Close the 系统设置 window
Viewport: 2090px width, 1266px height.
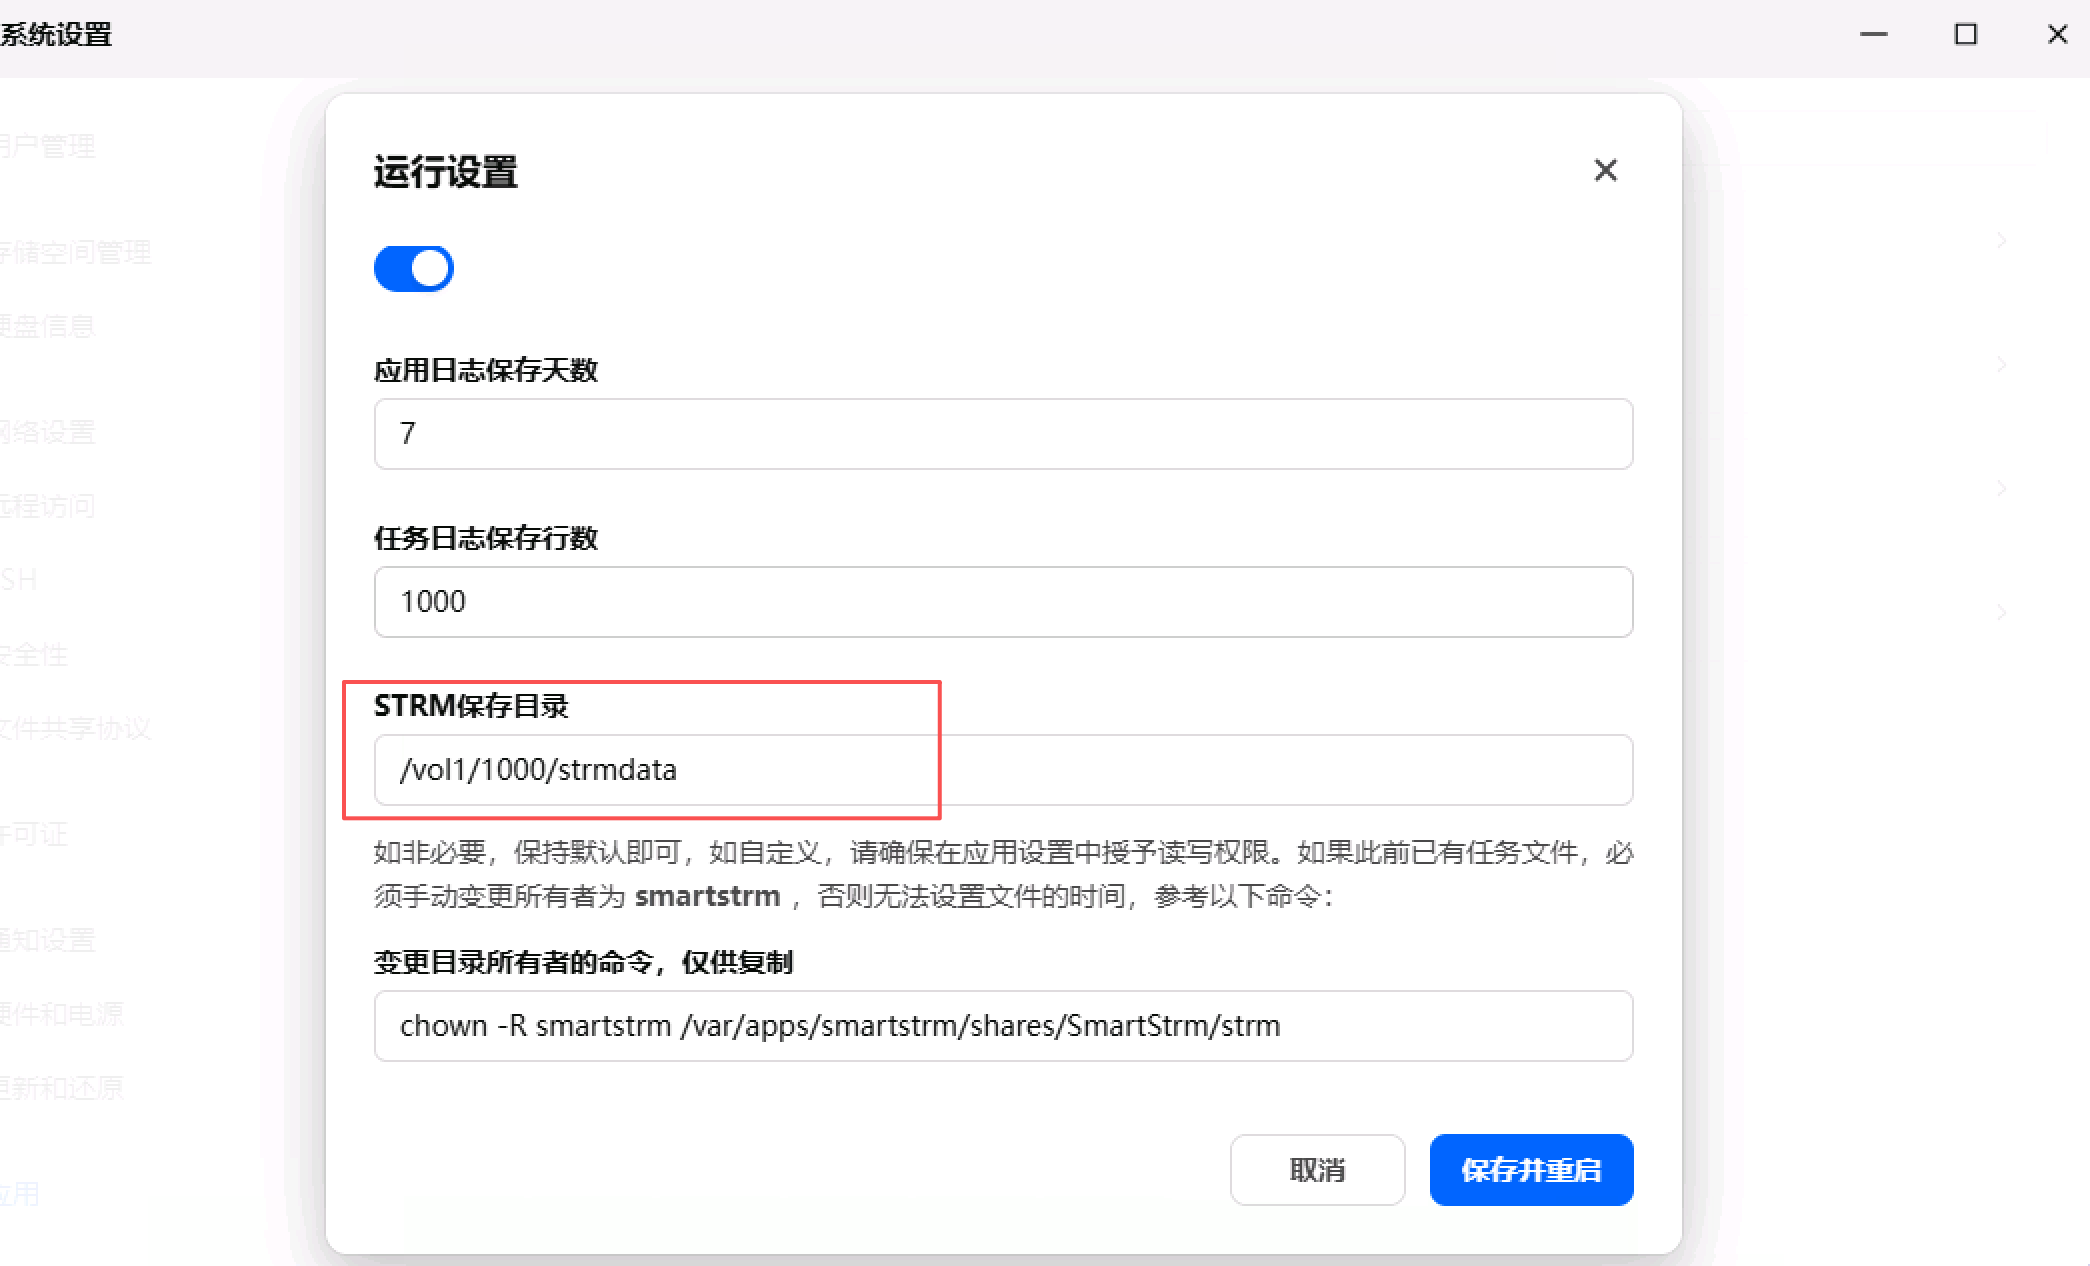coord(2057,35)
